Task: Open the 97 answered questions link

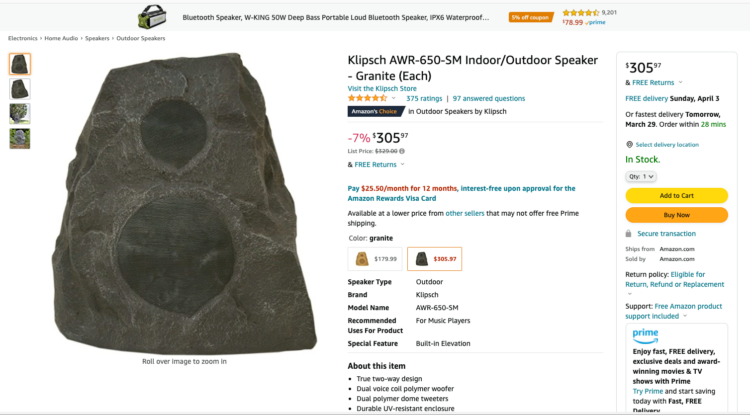Action: pyautogui.click(x=488, y=99)
